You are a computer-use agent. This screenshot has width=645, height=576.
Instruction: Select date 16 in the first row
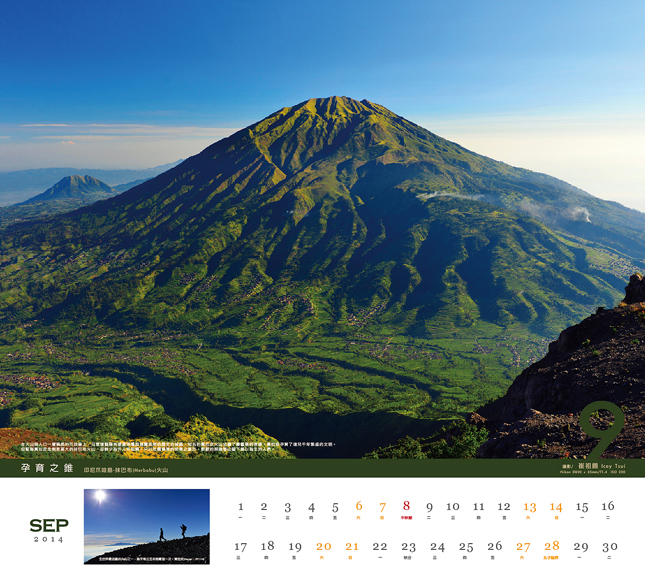(608, 506)
